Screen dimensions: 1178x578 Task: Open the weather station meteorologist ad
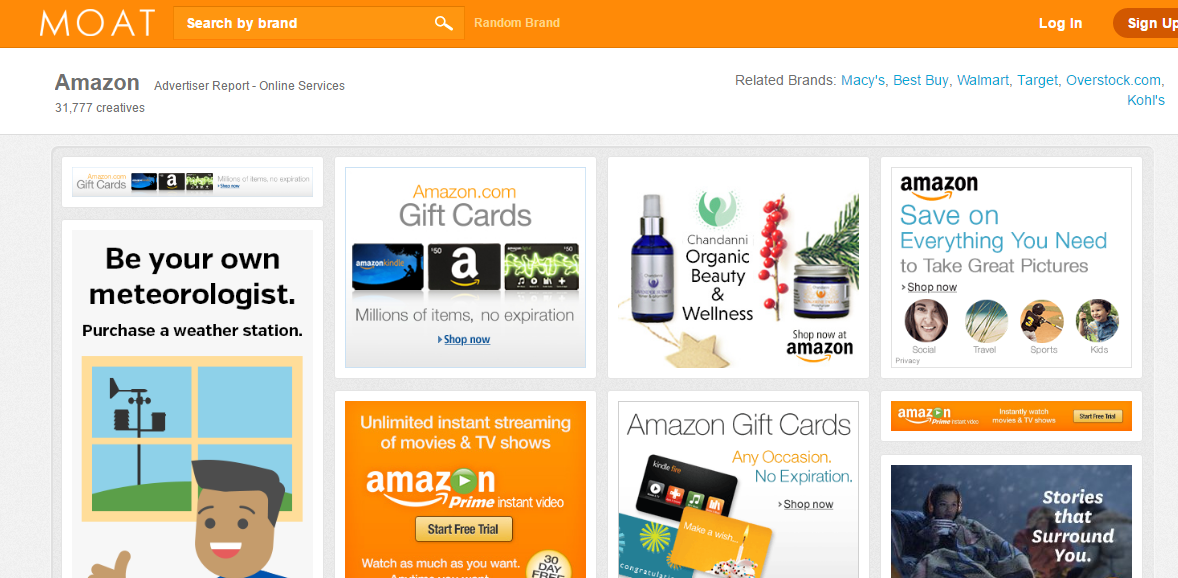[x=192, y=404]
